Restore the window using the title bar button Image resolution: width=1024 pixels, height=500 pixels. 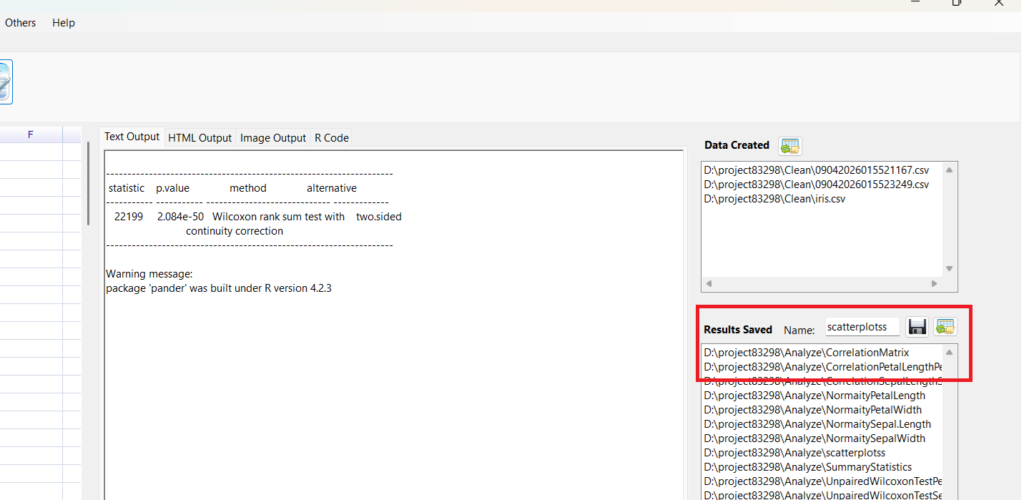point(956,4)
